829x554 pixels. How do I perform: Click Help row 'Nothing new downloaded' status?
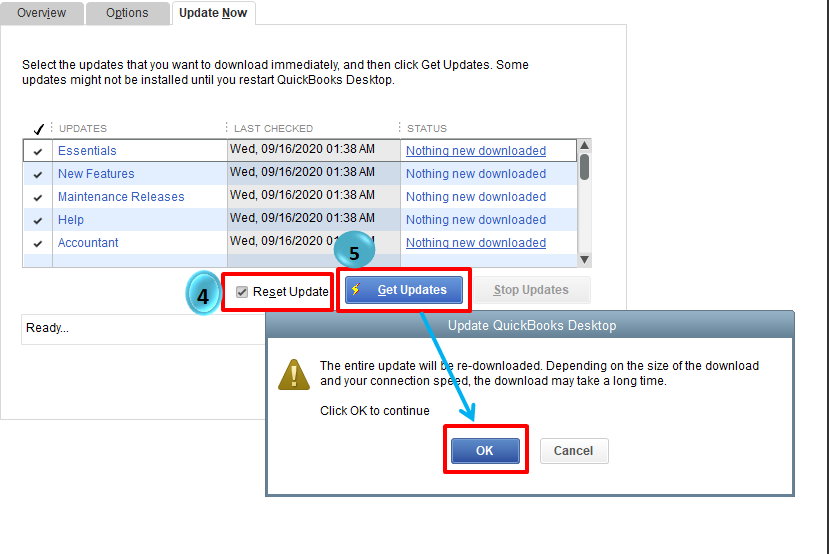tap(476, 219)
